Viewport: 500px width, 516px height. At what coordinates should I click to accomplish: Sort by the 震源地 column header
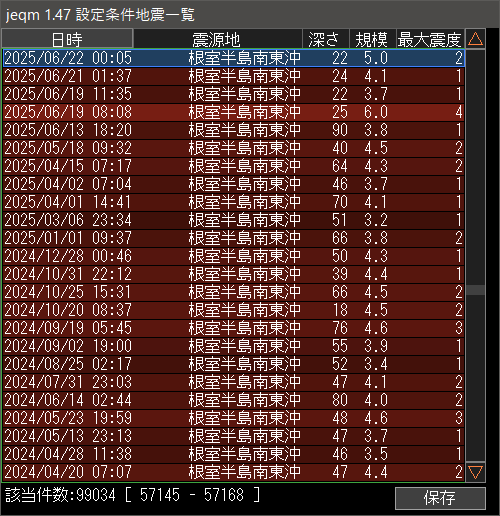(217, 39)
